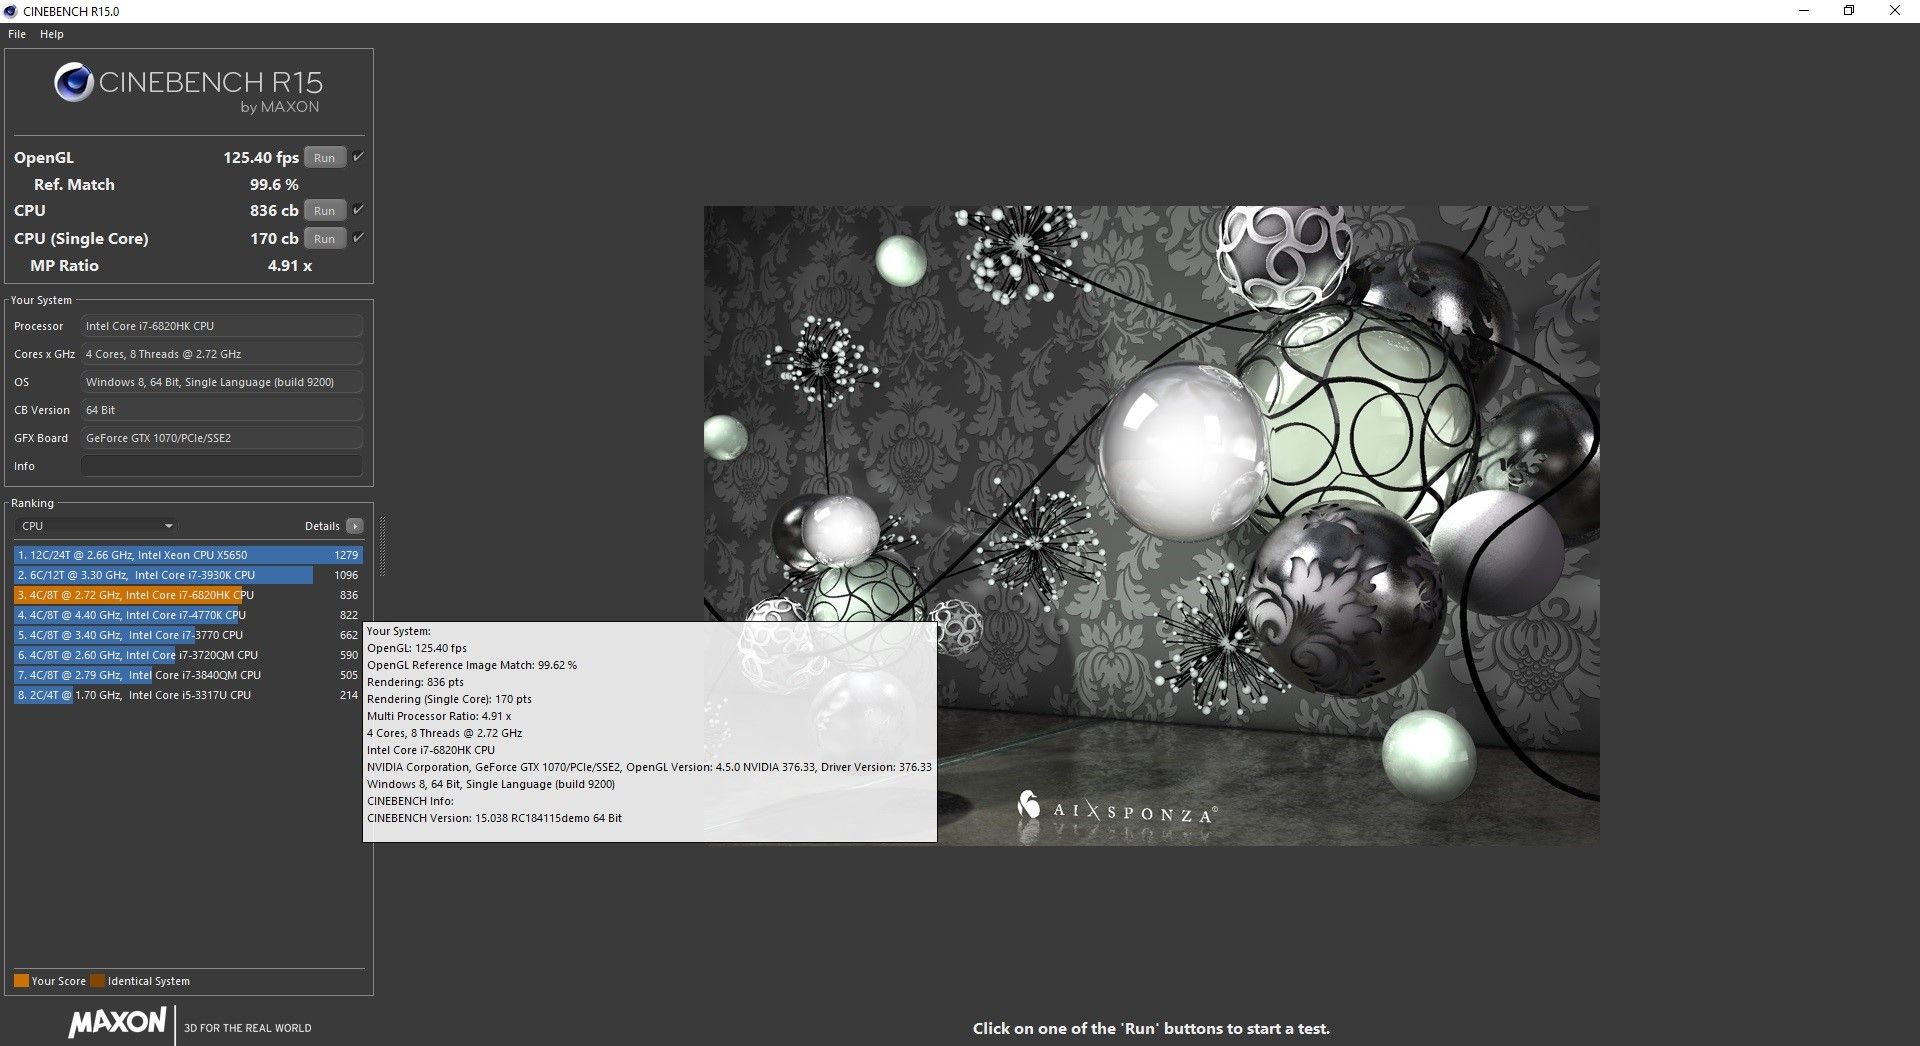Select ranking row 8 Intel Core i5-3317U
The image size is (1920, 1046).
(187, 695)
